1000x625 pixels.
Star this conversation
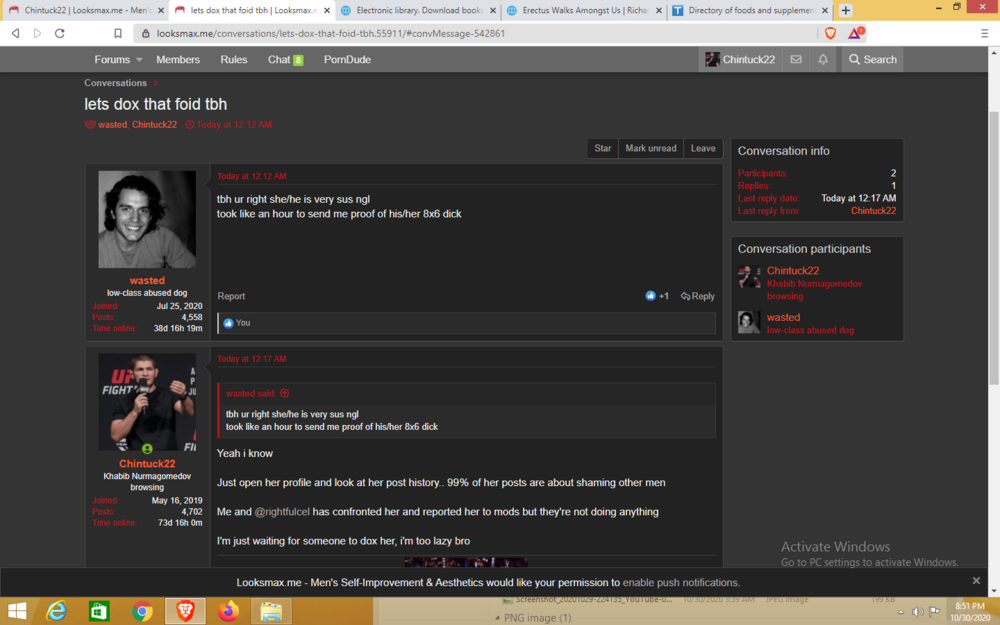(x=603, y=148)
